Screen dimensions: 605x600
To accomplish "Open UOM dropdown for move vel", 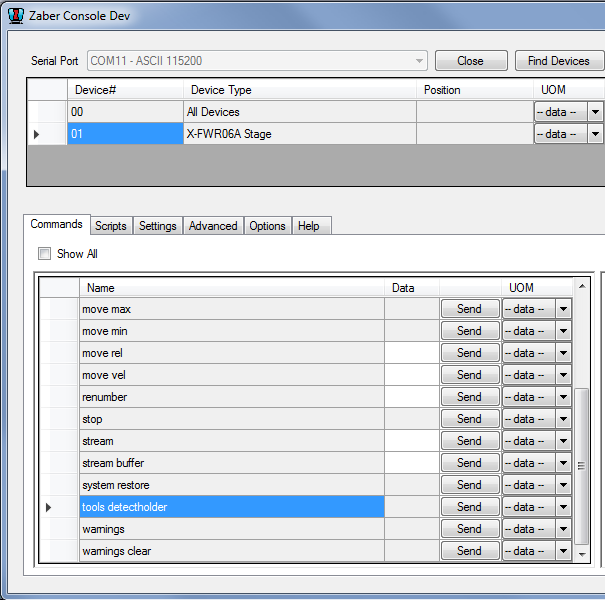I will click(x=563, y=375).
